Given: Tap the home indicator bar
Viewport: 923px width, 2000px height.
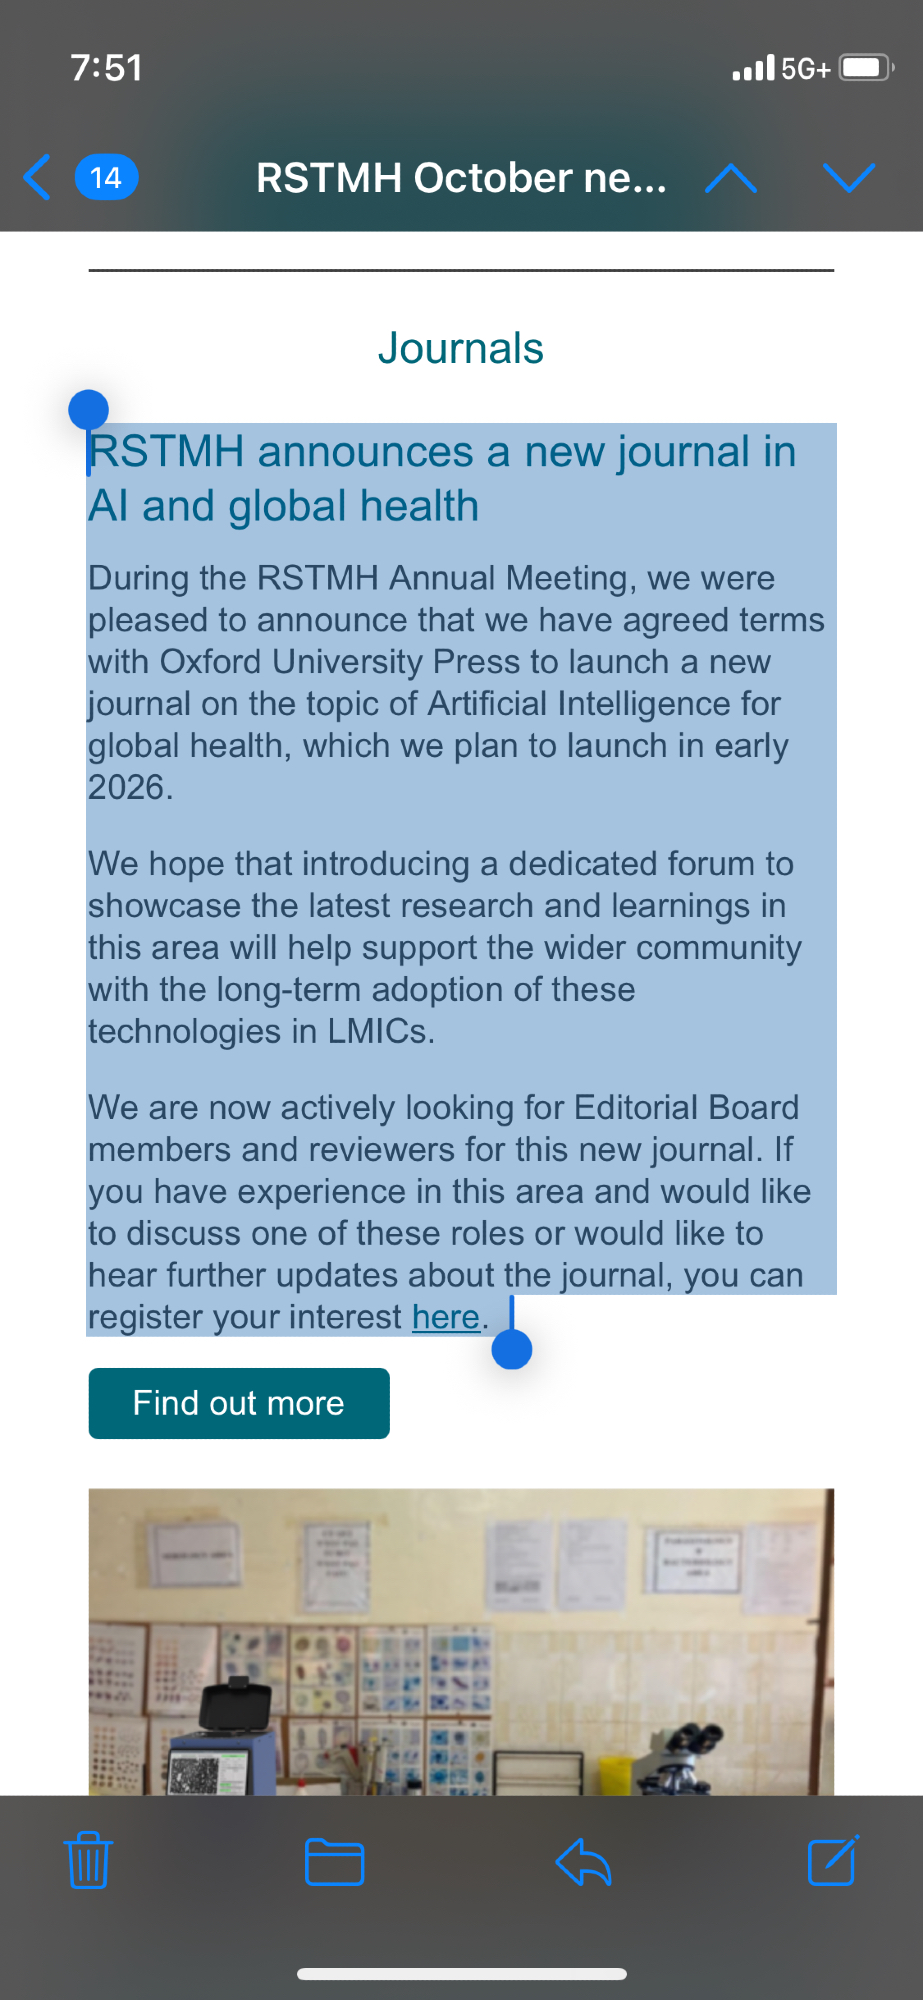Looking at the screenshot, I should (461, 1974).
